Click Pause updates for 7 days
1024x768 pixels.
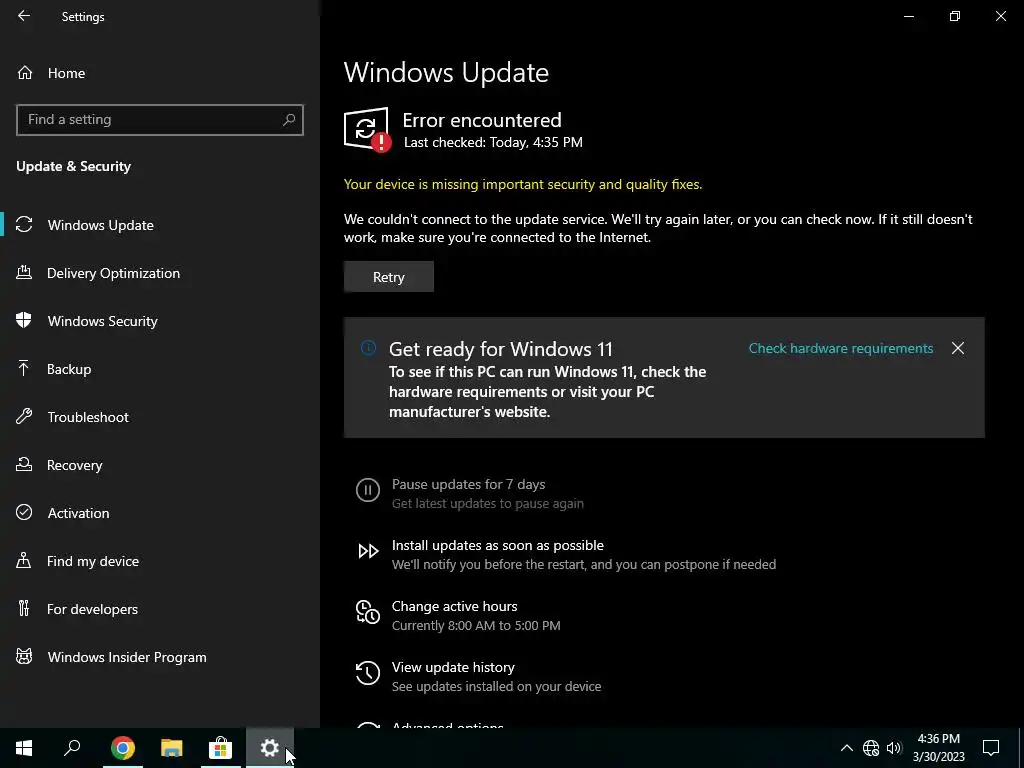point(468,485)
